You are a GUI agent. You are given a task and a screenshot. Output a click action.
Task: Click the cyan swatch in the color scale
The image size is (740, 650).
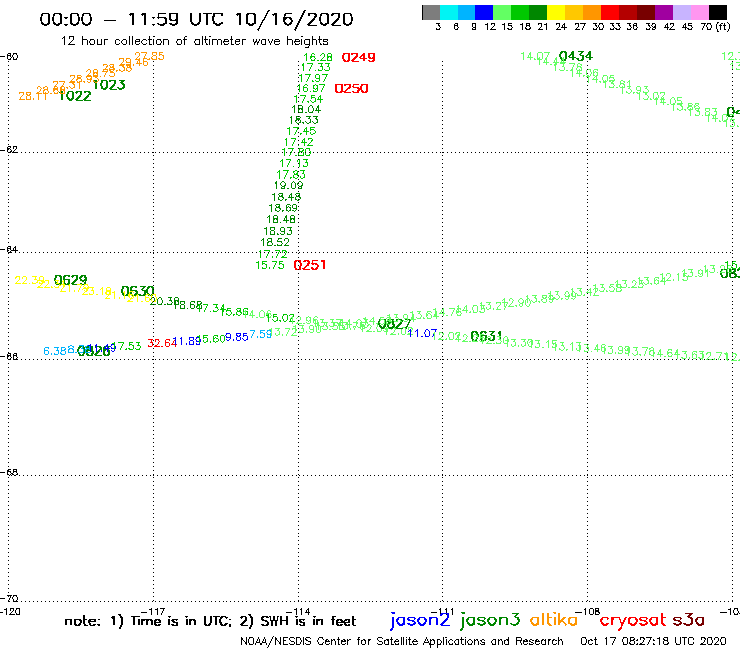click(x=449, y=12)
